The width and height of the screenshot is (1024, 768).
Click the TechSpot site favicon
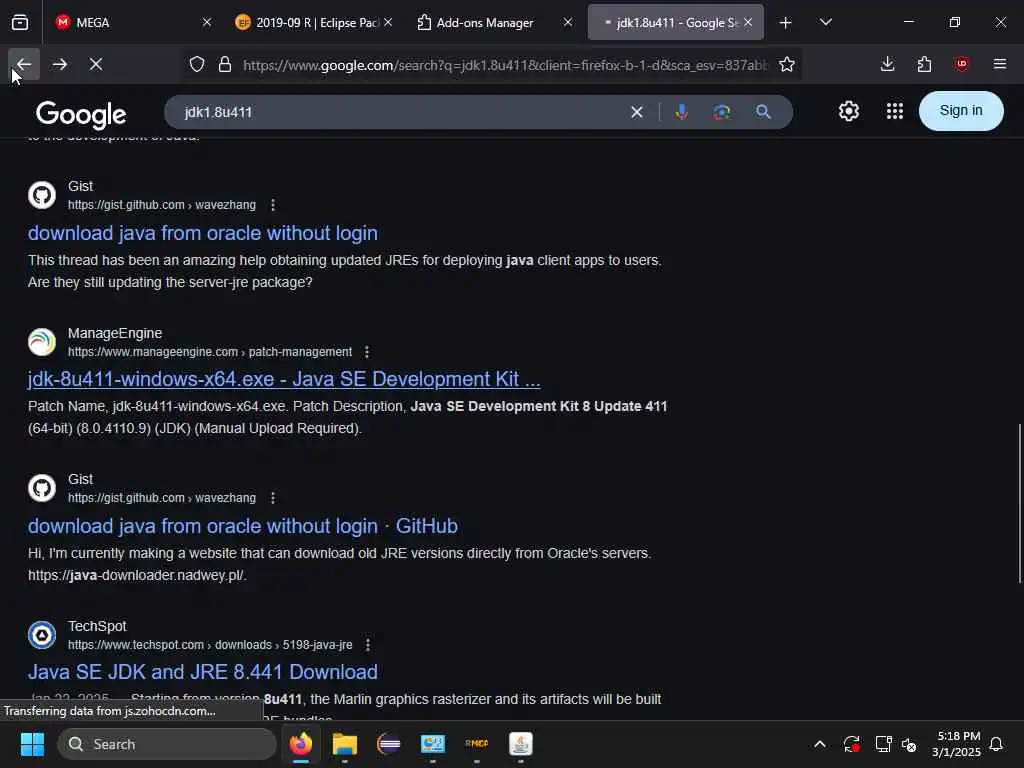pyautogui.click(x=42, y=635)
